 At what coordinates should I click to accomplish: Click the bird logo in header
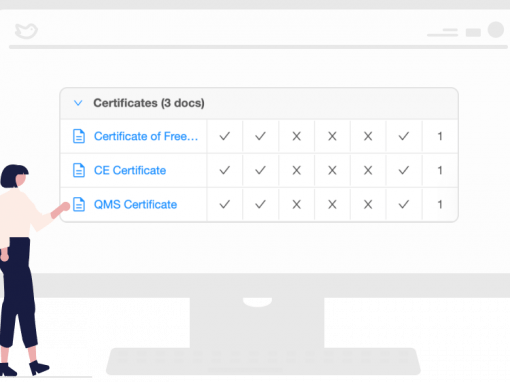coord(26,31)
